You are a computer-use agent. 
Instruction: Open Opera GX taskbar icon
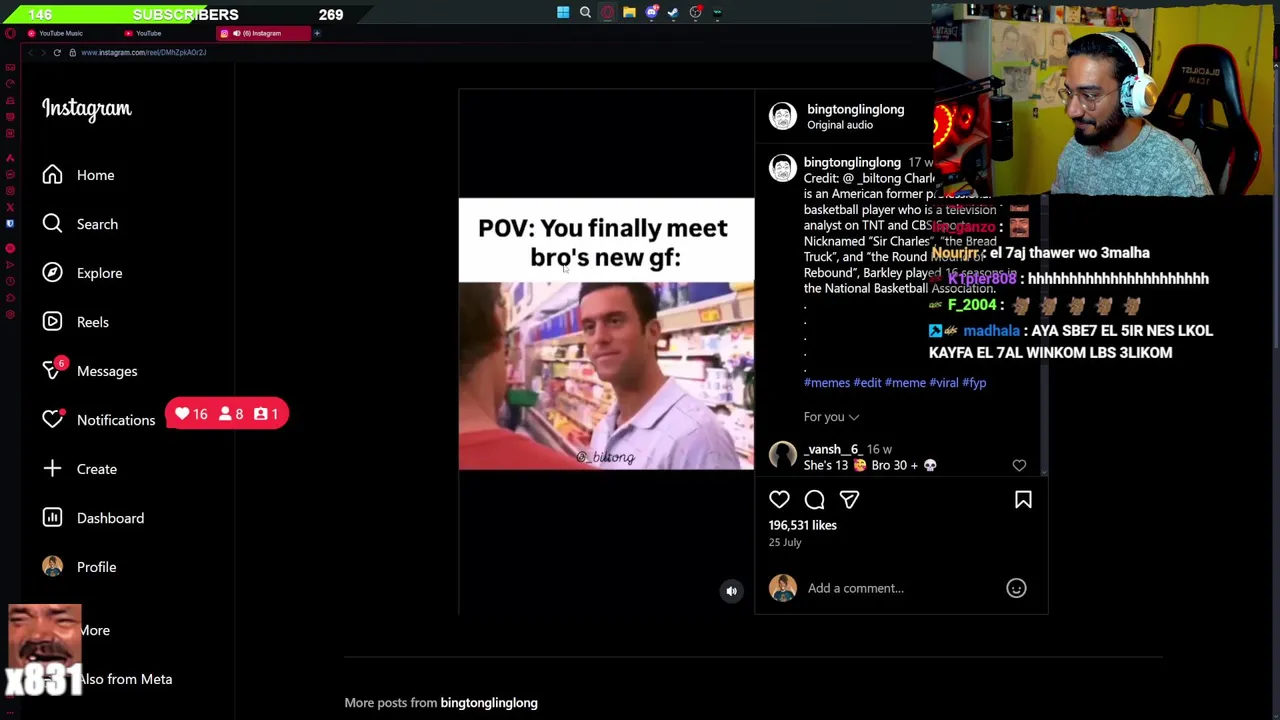(x=607, y=13)
